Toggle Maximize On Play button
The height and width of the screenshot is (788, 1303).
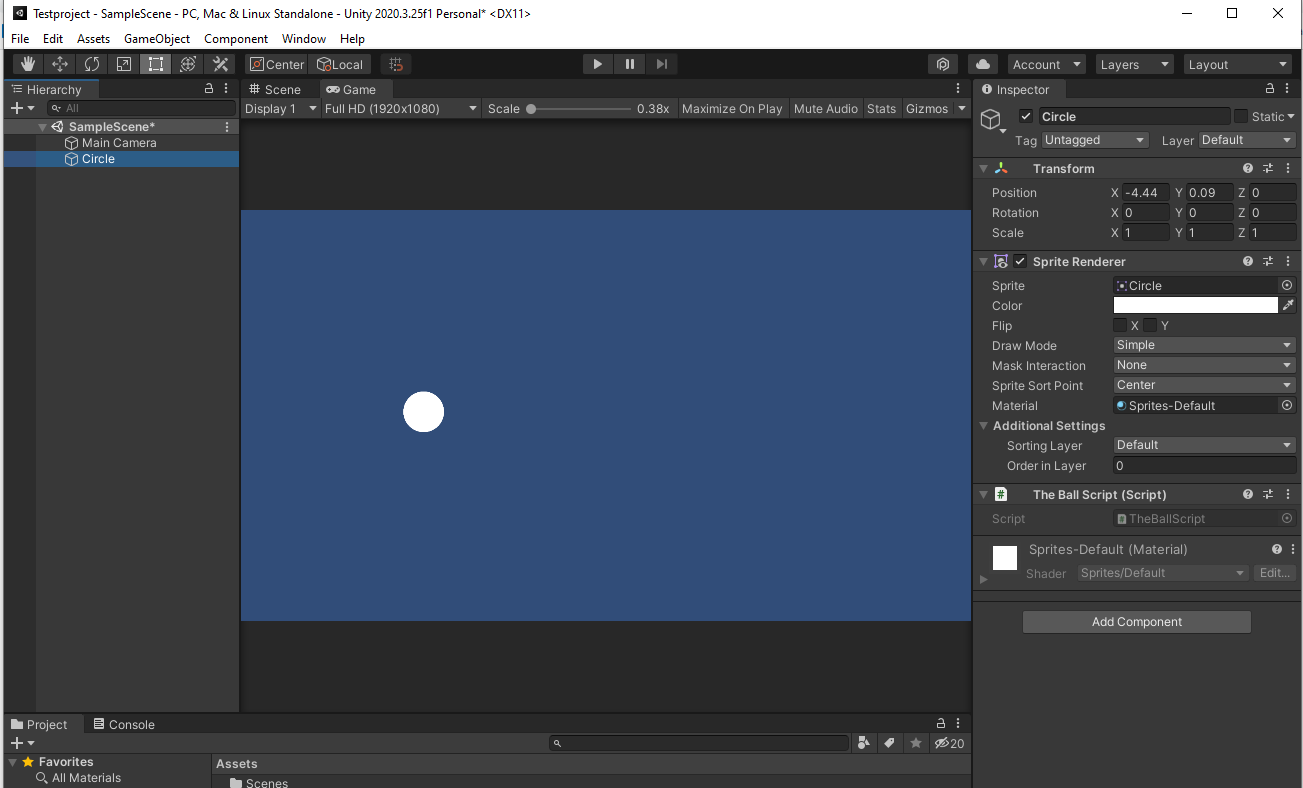point(732,109)
